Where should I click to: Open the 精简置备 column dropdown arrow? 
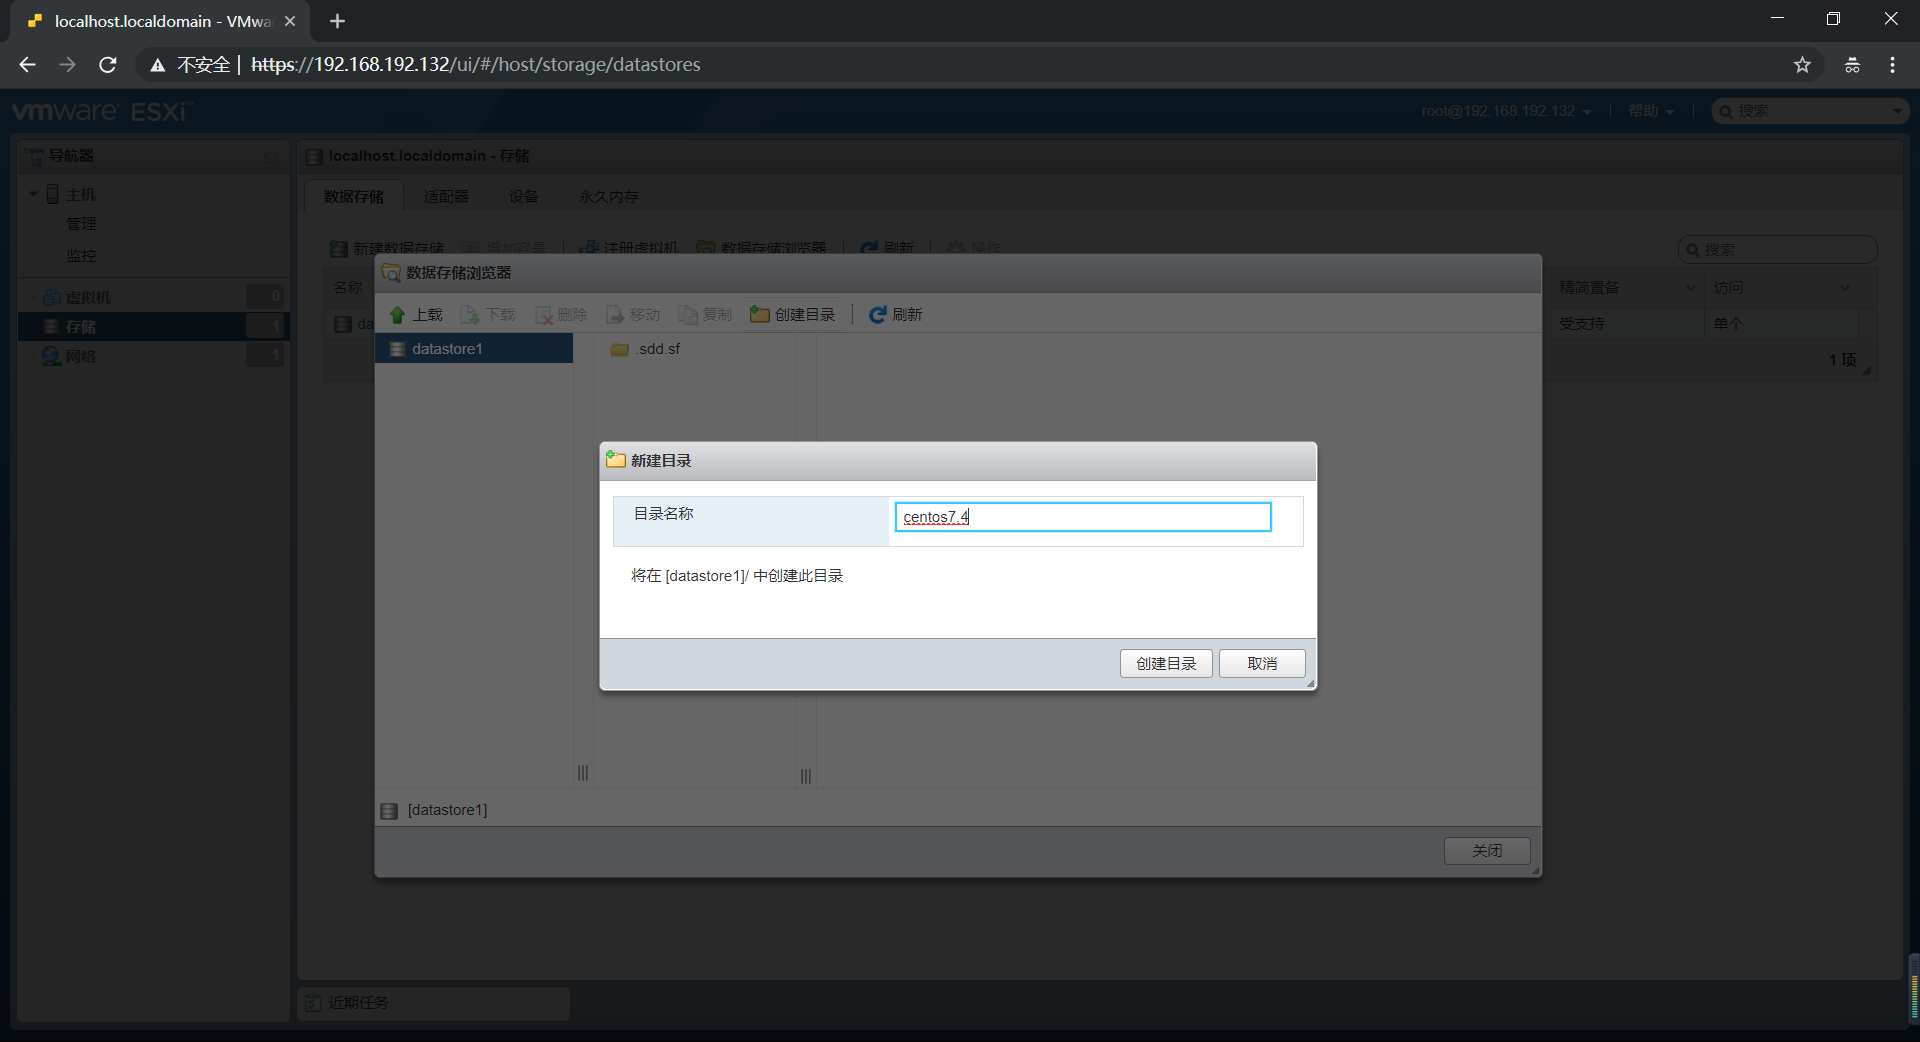(1690, 288)
